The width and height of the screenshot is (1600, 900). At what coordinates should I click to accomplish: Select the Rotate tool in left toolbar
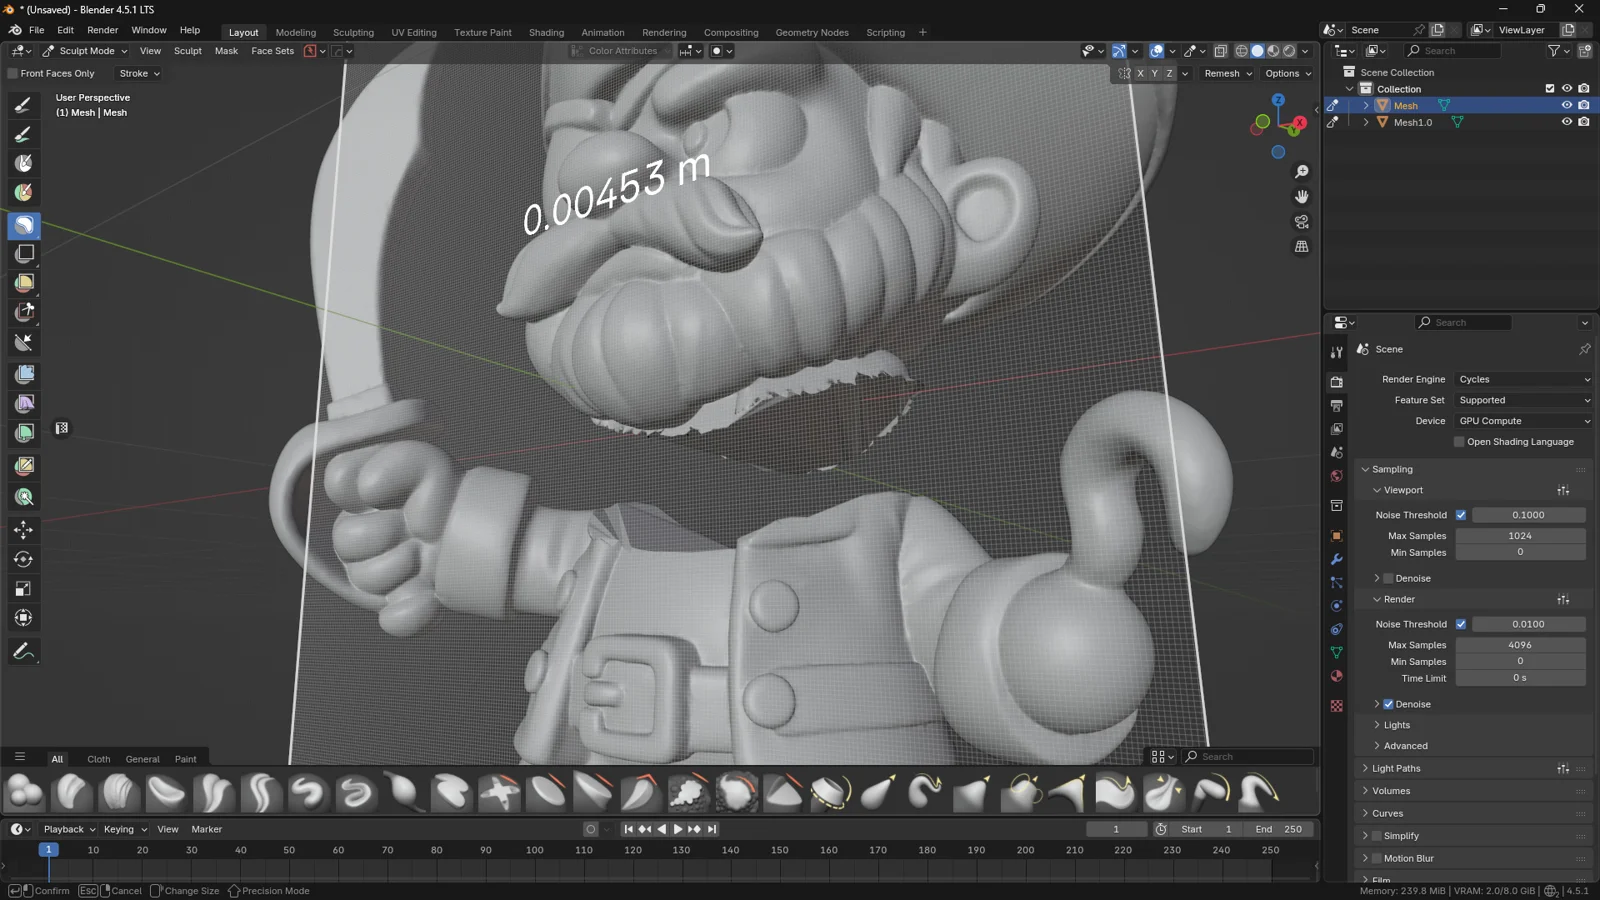tap(24, 559)
